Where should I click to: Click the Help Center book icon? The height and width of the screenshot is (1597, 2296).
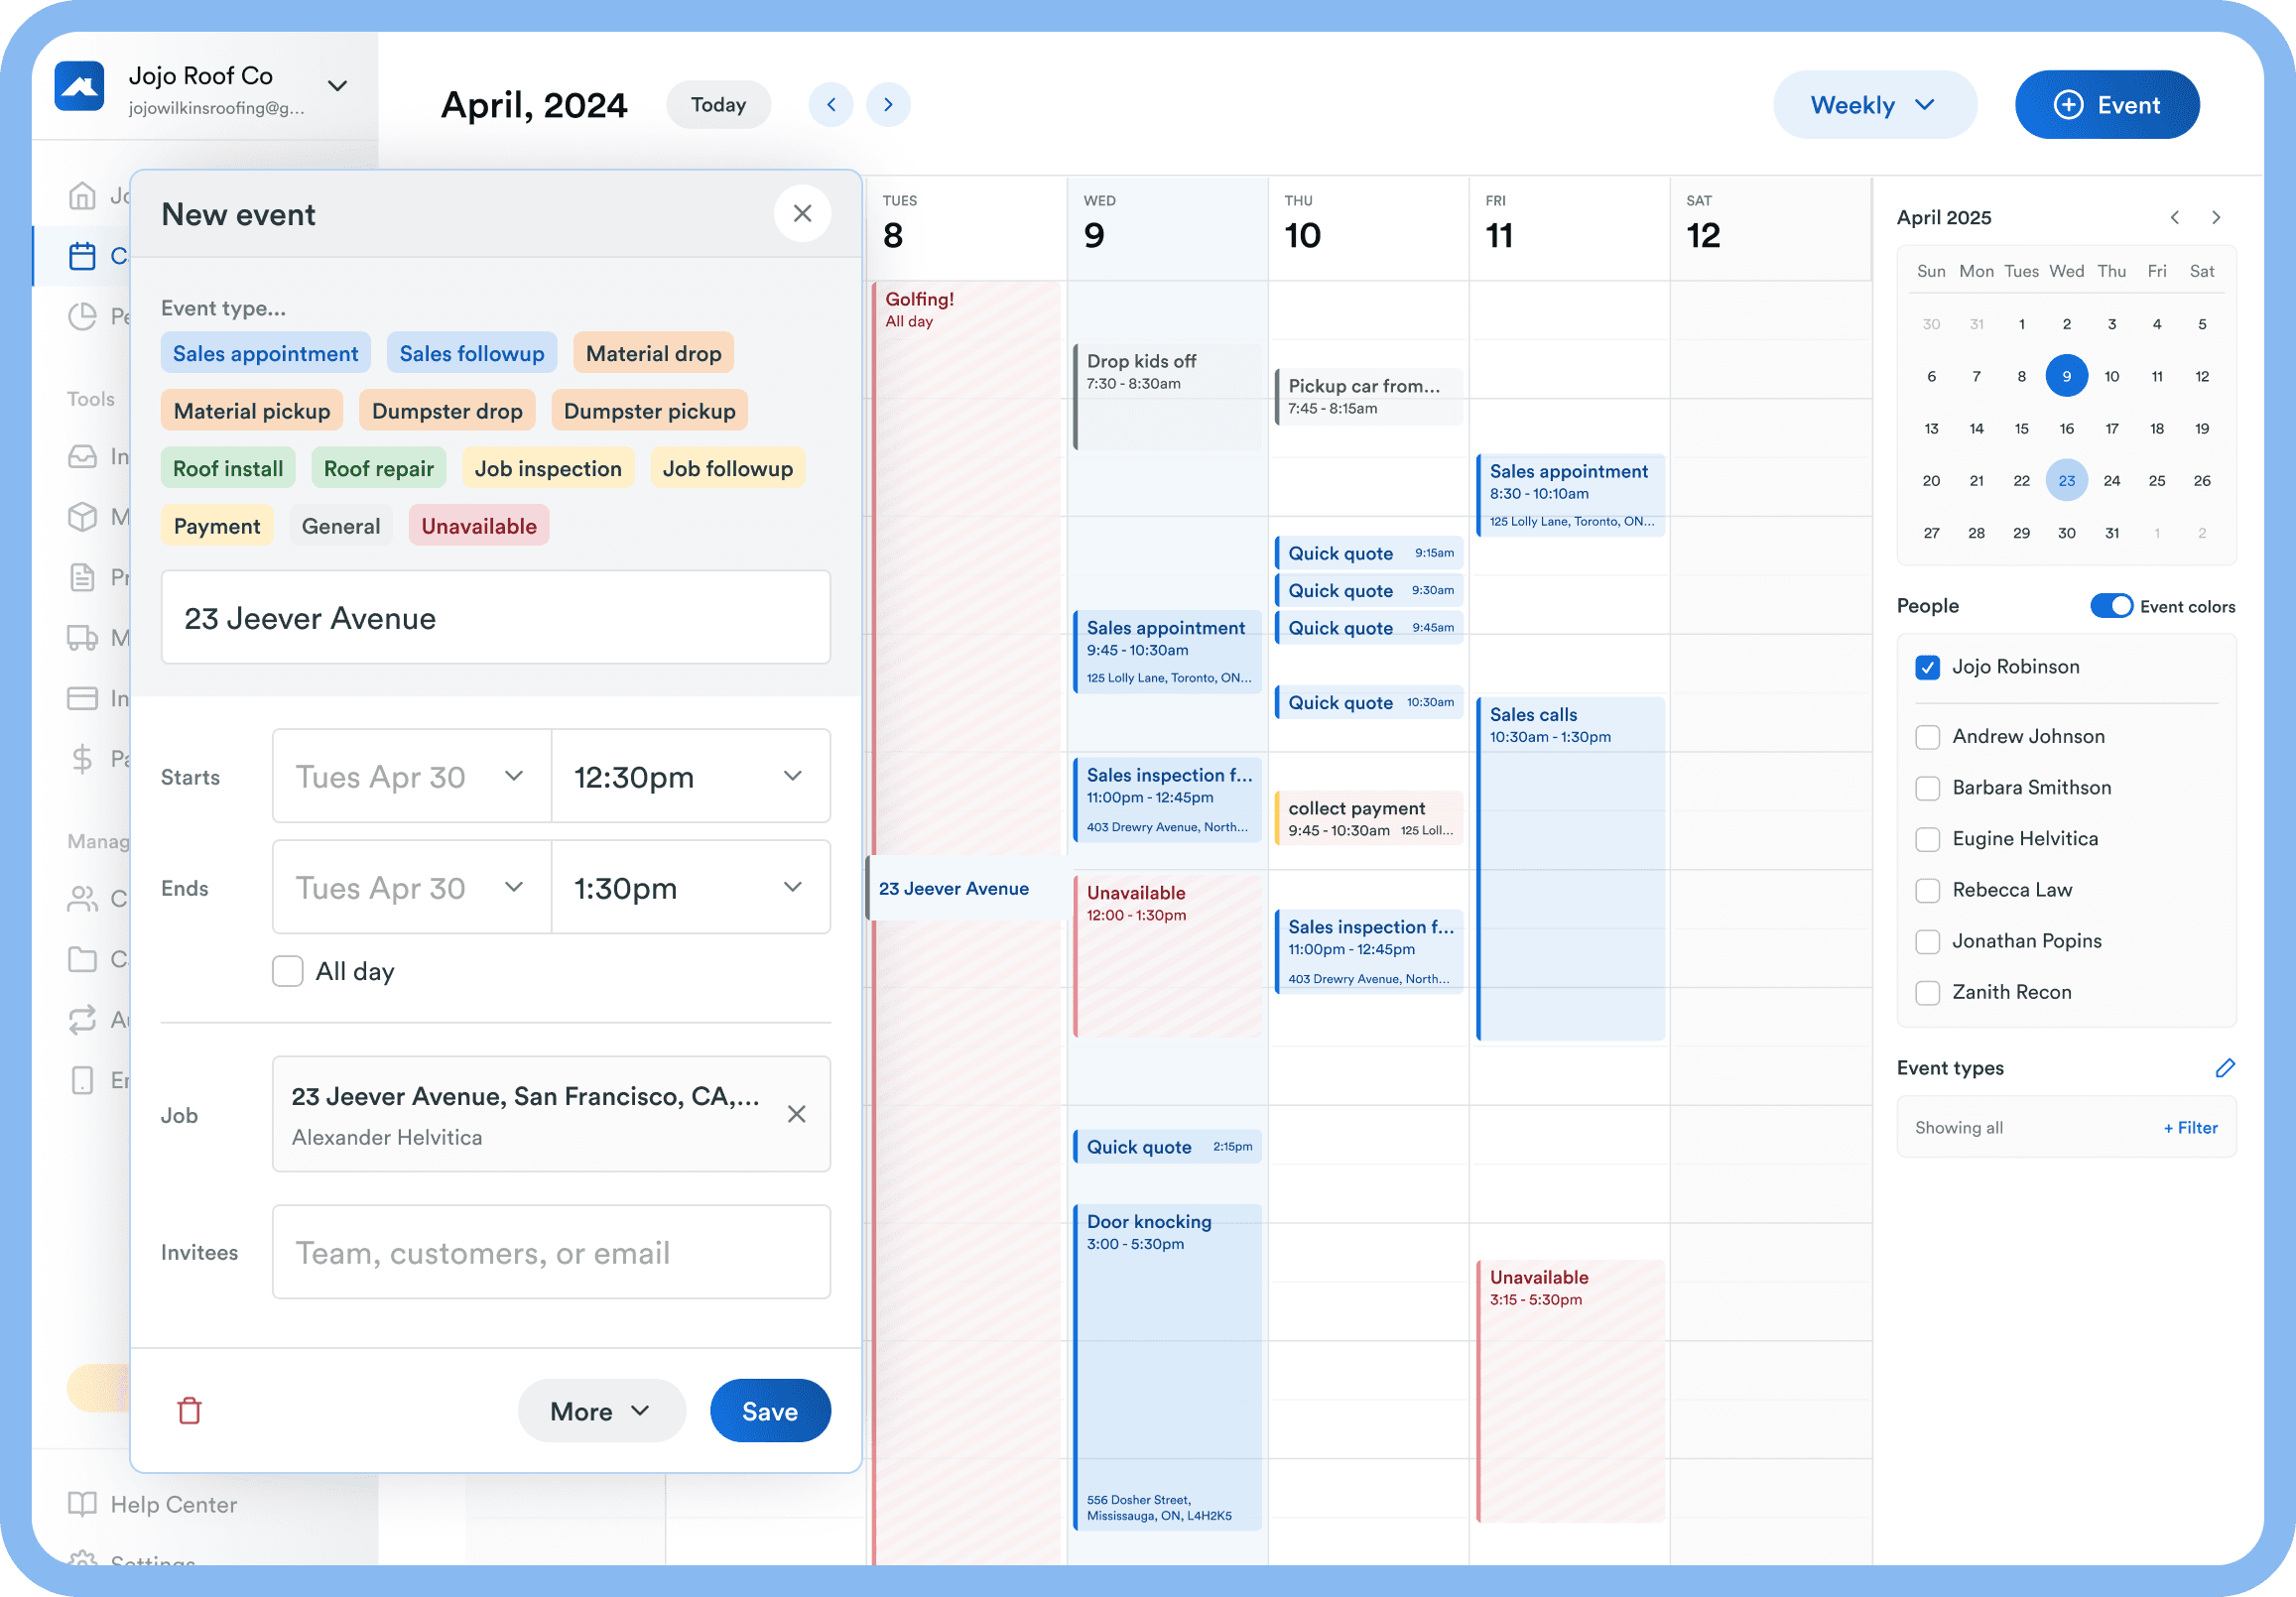pyautogui.click(x=82, y=1504)
